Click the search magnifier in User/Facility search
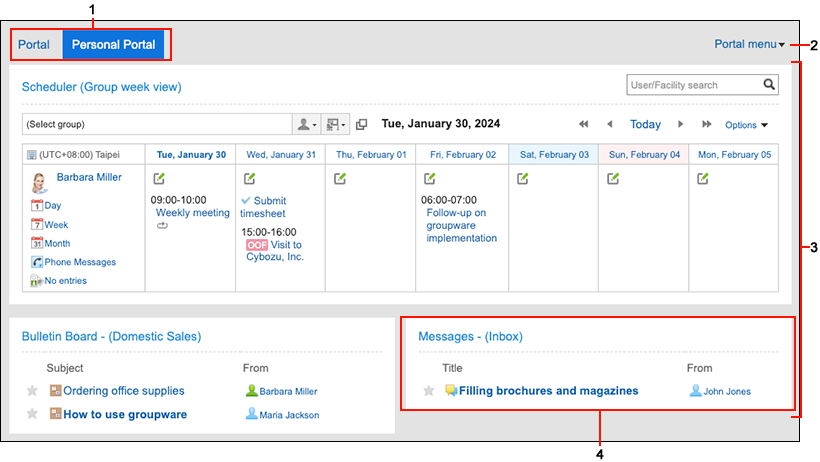Screen dimensions: 820x462 pos(769,85)
